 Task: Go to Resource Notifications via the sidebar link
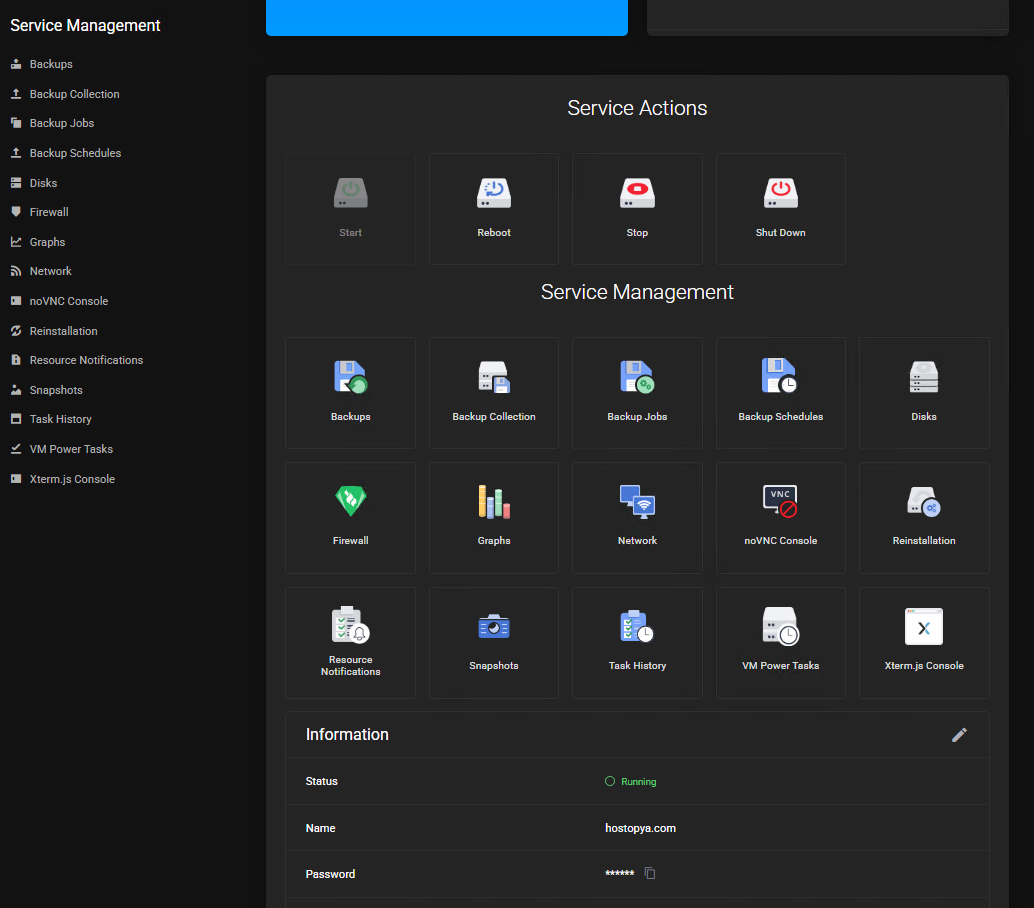click(x=76, y=360)
